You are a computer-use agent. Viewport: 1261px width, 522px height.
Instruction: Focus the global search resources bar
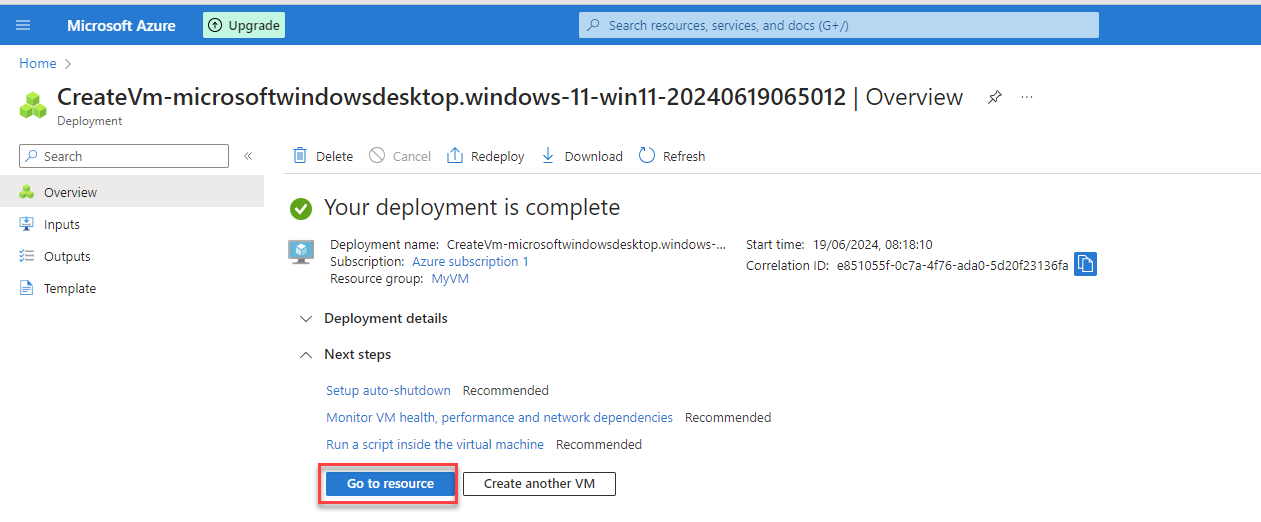click(838, 25)
